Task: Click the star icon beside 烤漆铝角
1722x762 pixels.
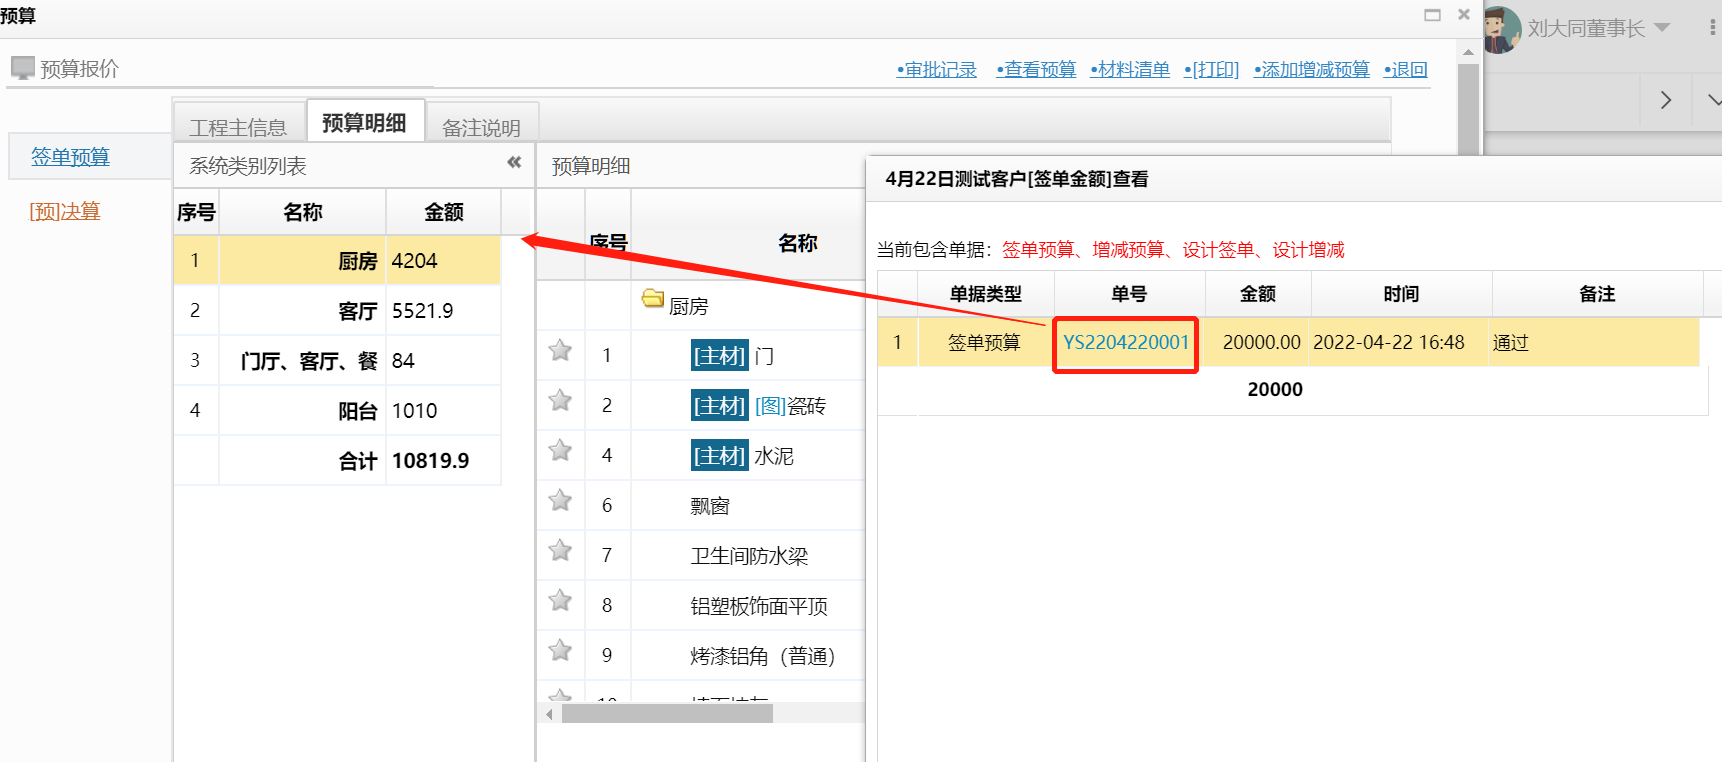Action: tap(560, 651)
